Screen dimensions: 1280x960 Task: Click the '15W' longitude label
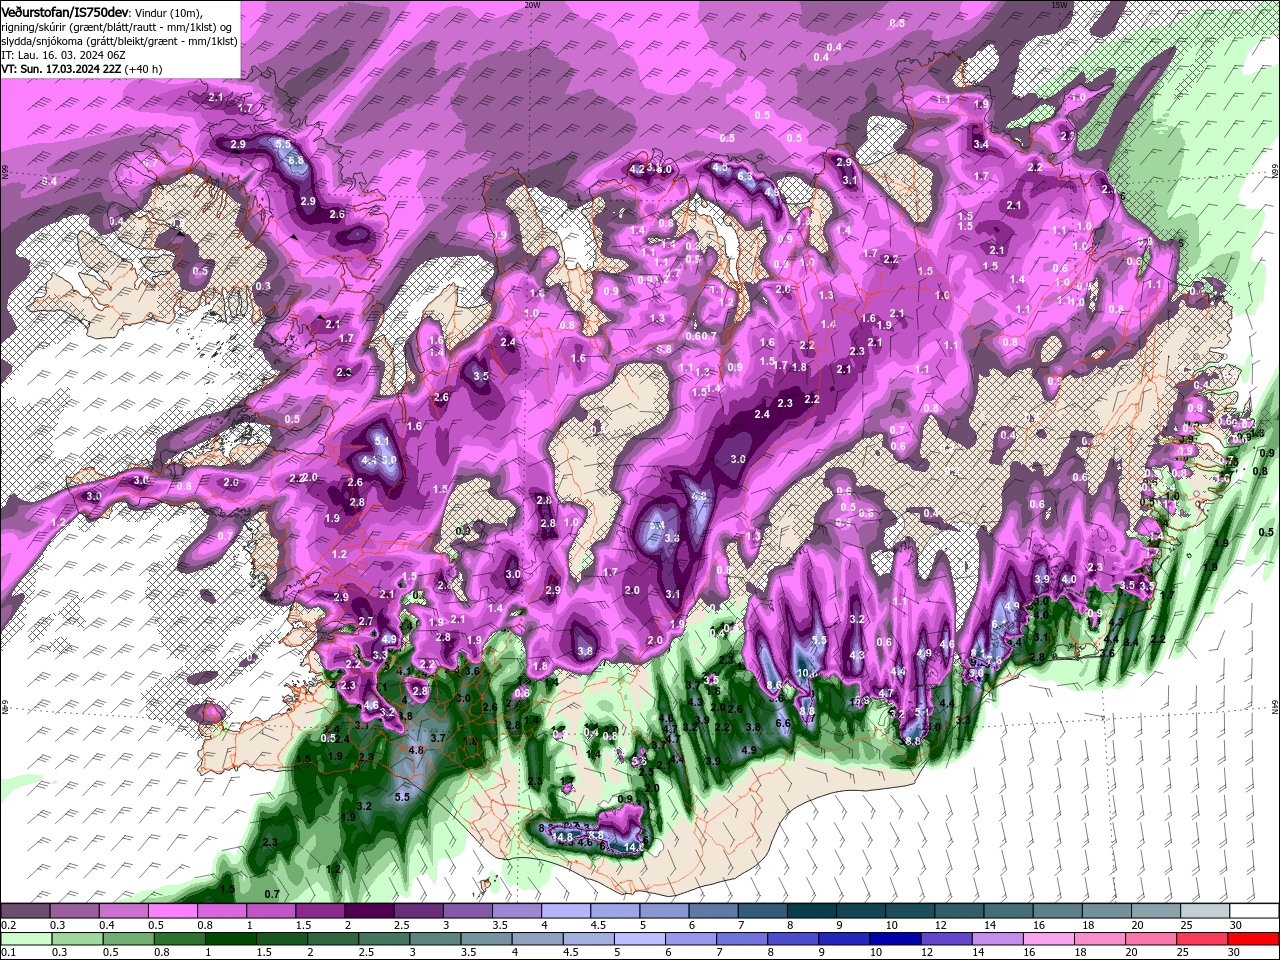pyautogui.click(x=1059, y=4)
